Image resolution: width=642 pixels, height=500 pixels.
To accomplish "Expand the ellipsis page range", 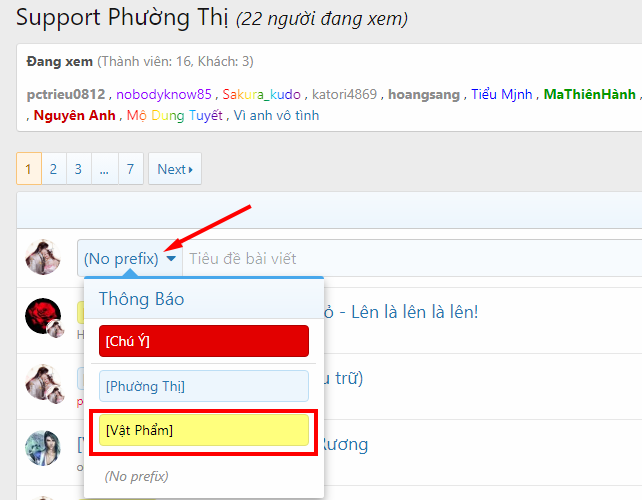I will coord(104,169).
